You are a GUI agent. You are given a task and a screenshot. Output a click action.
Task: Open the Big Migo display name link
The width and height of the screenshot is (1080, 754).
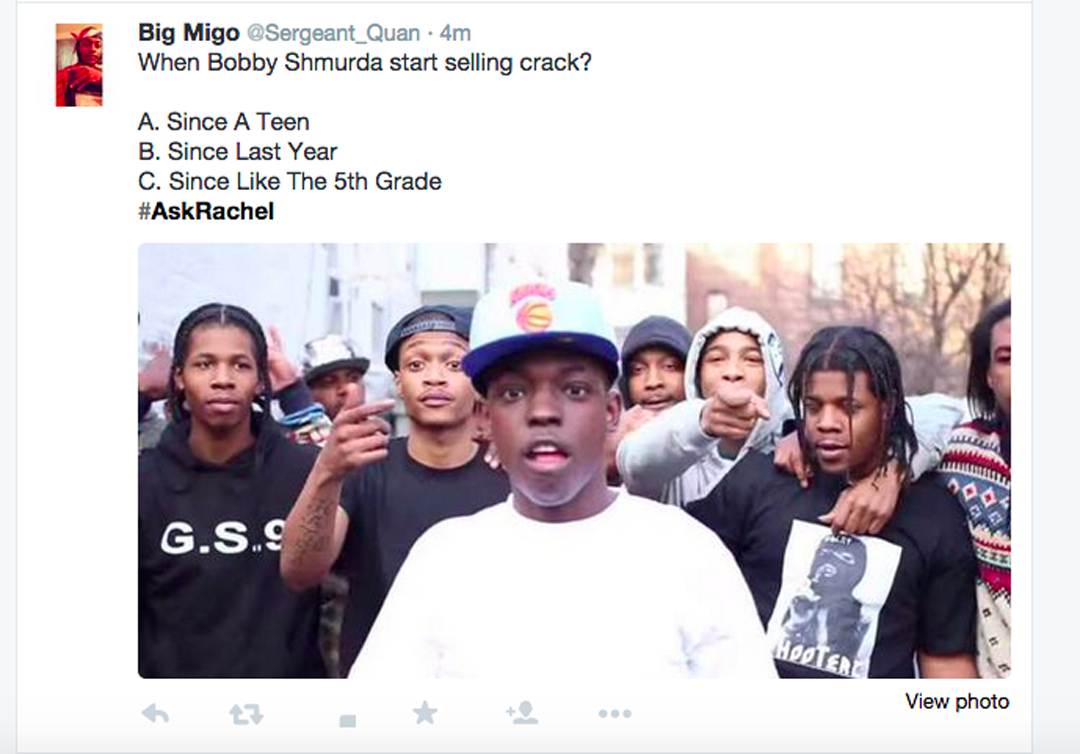(x=189, y=32)
